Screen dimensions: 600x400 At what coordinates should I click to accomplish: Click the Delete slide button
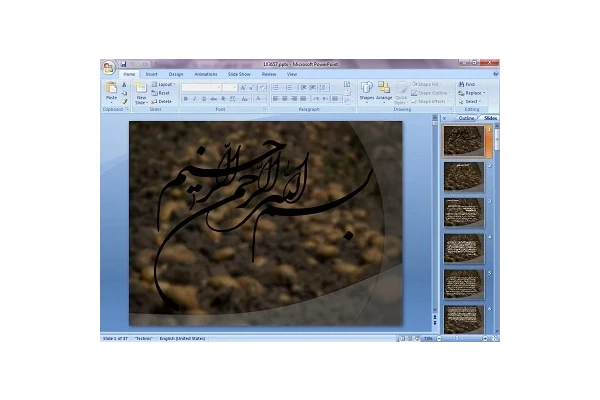tap(165, 101)
